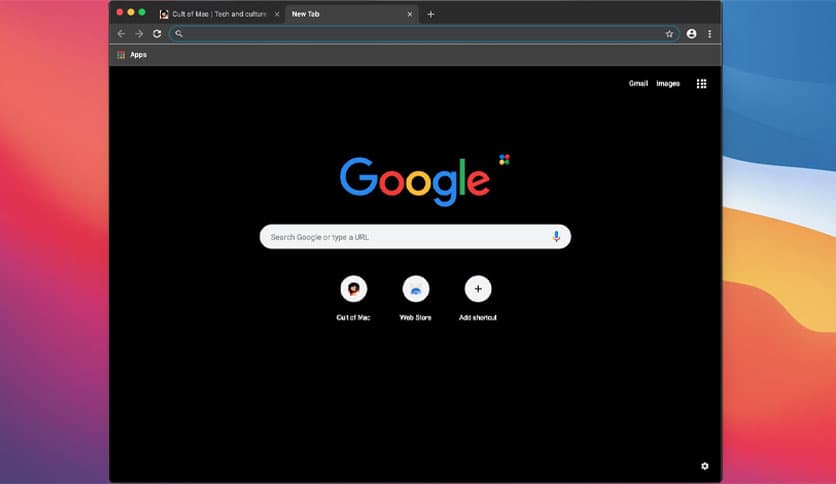
Task: Start voice search with the microphone
Action: [556, 237]
